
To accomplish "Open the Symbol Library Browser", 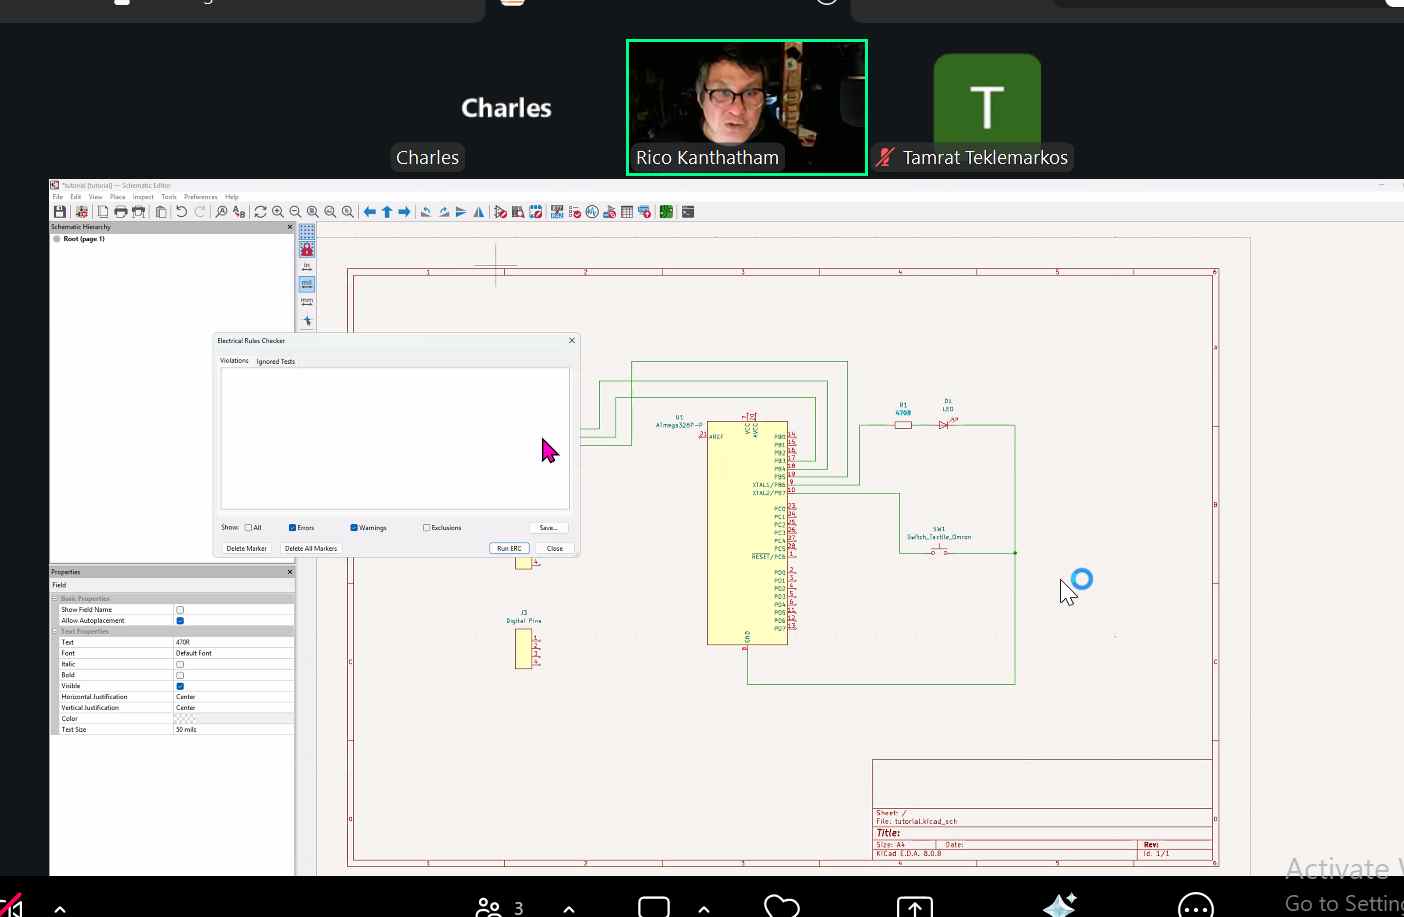I will coord(518,212).
